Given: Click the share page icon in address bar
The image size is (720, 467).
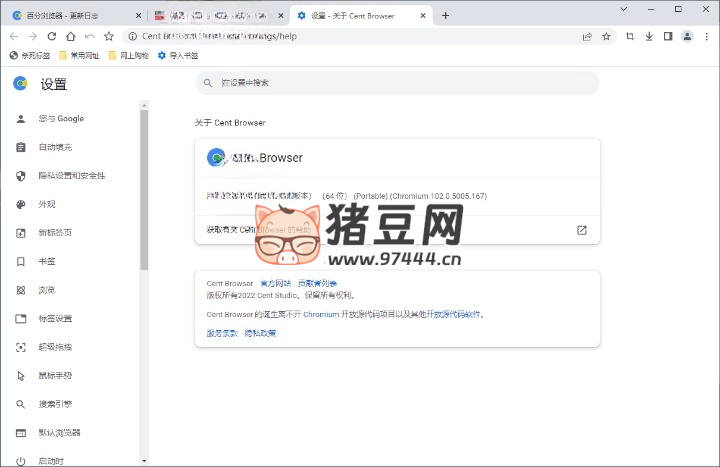Looking at the screenshot, I should pyautogui.click(x=587, y=36).
